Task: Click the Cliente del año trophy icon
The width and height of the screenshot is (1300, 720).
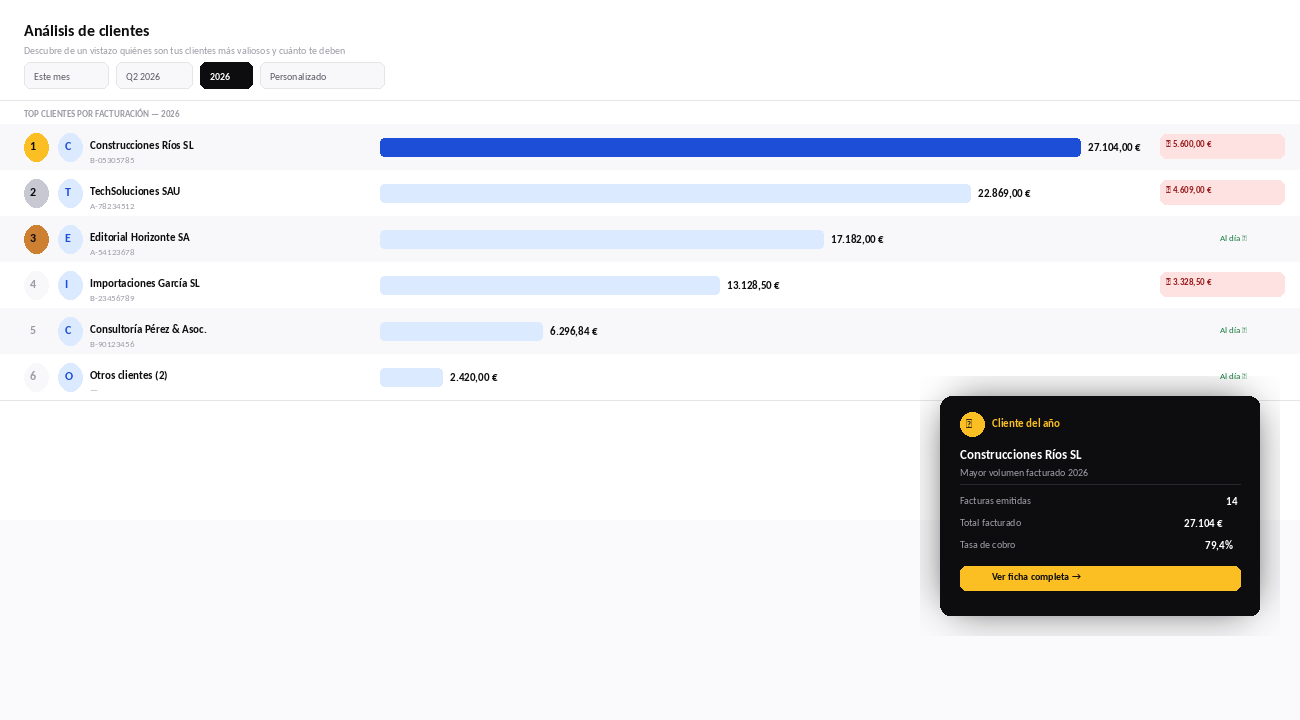Action: click(x=972, y=424)
